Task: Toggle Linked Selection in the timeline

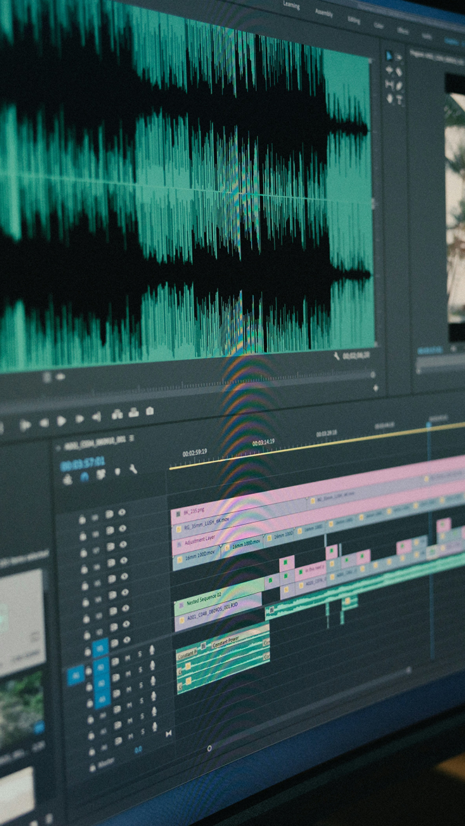Action: (101, 475)
